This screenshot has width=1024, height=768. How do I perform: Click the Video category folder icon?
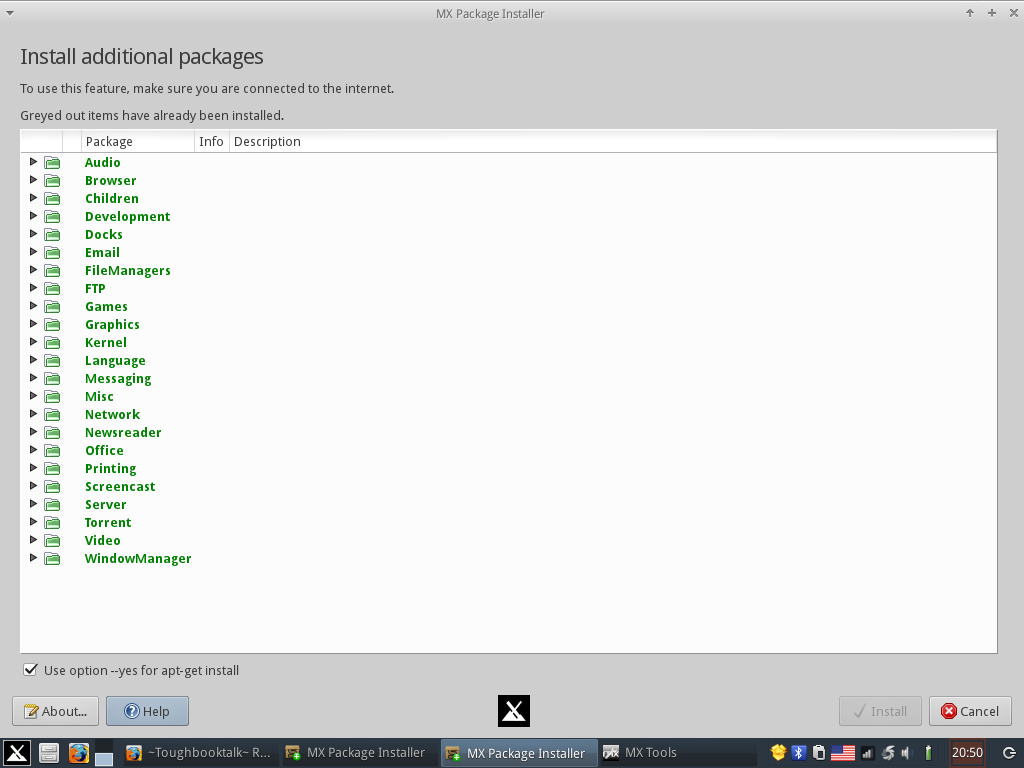[52, 541]
